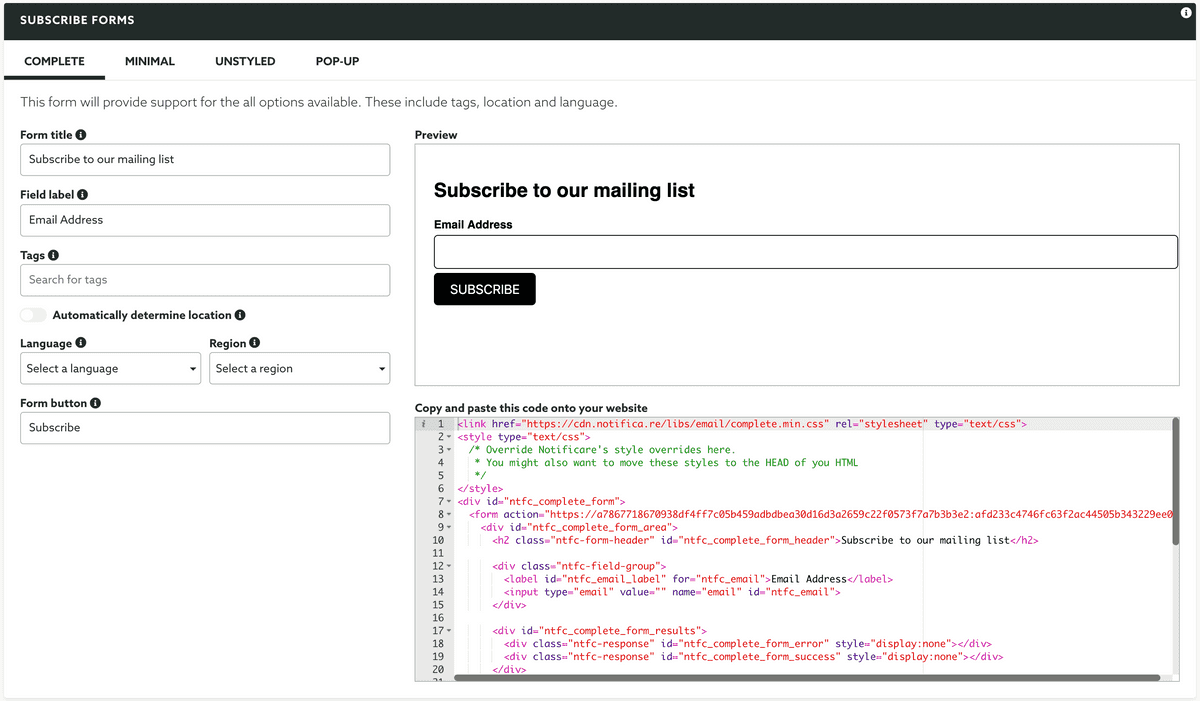1200x701 pixels.
Task: Click the Search for tags input
Action: [205, 280]
